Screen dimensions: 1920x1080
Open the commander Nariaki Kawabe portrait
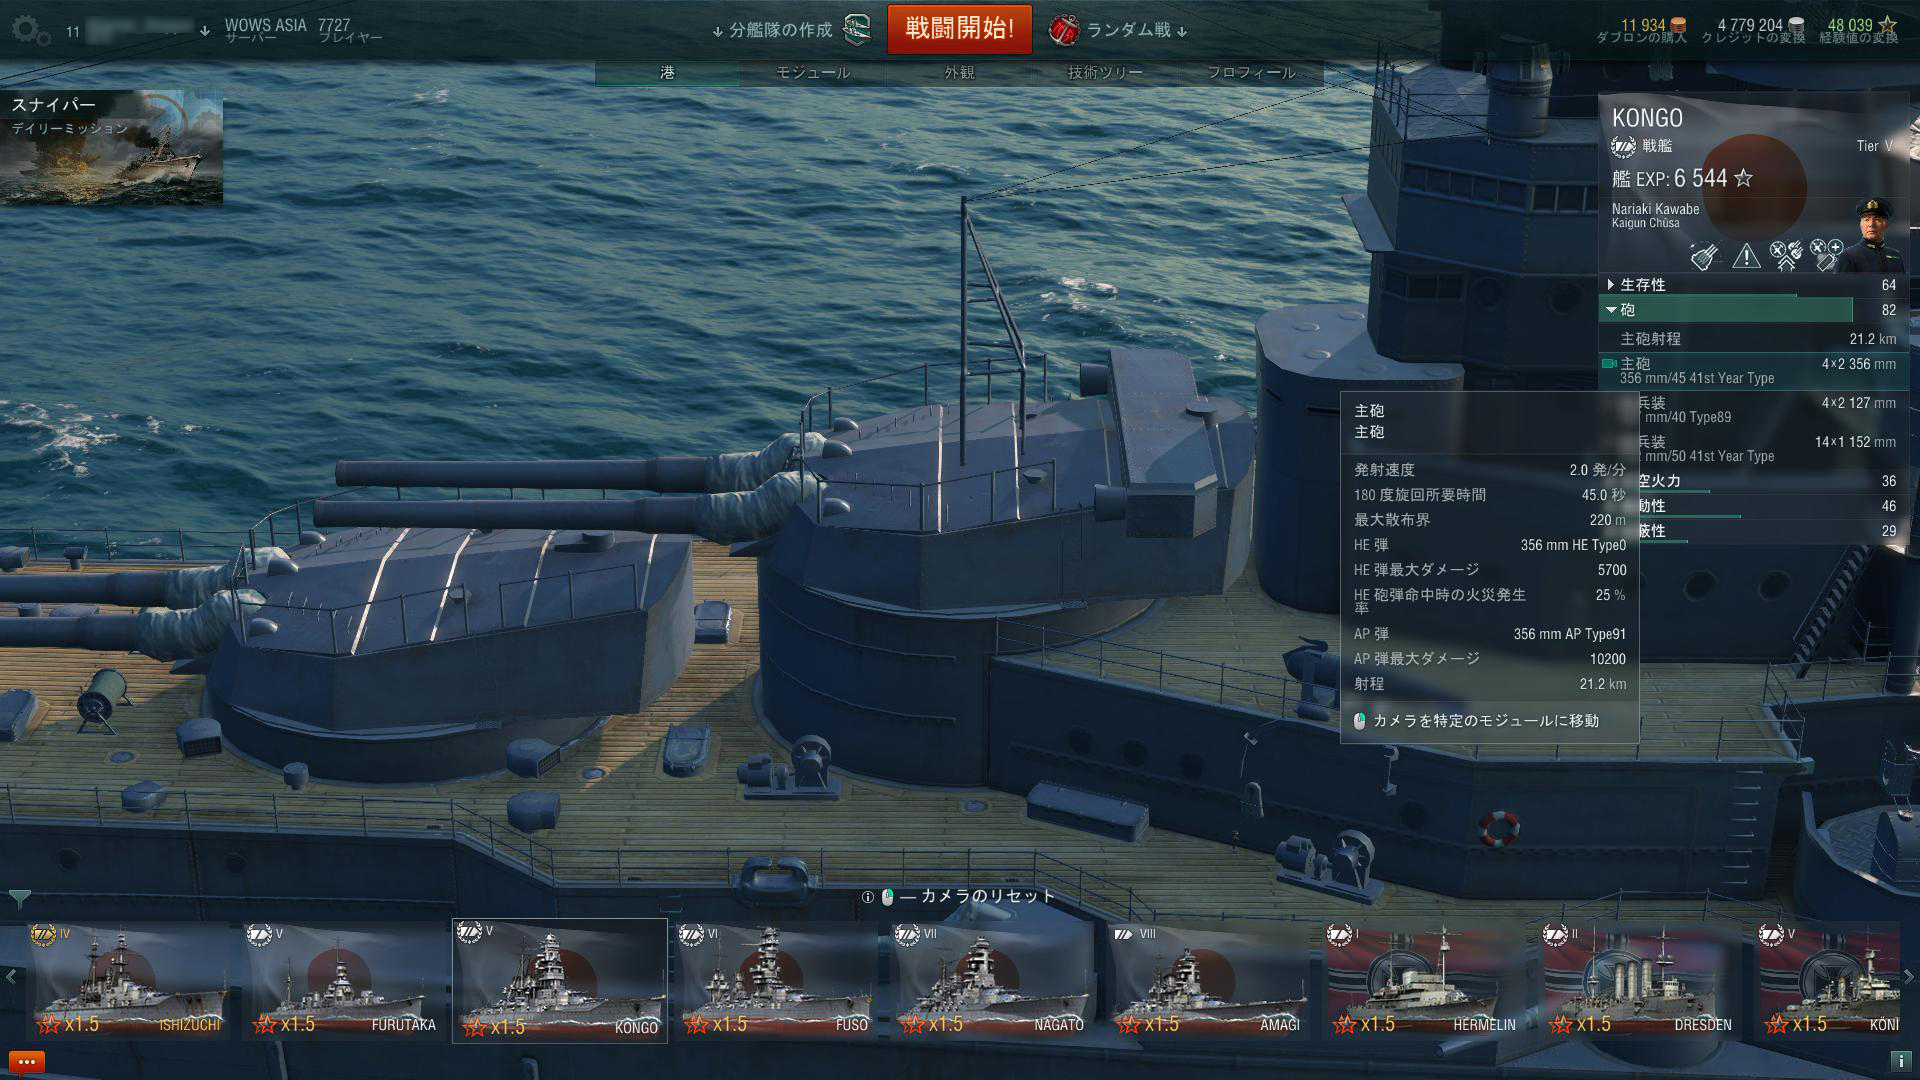[x=1873, y=235]
